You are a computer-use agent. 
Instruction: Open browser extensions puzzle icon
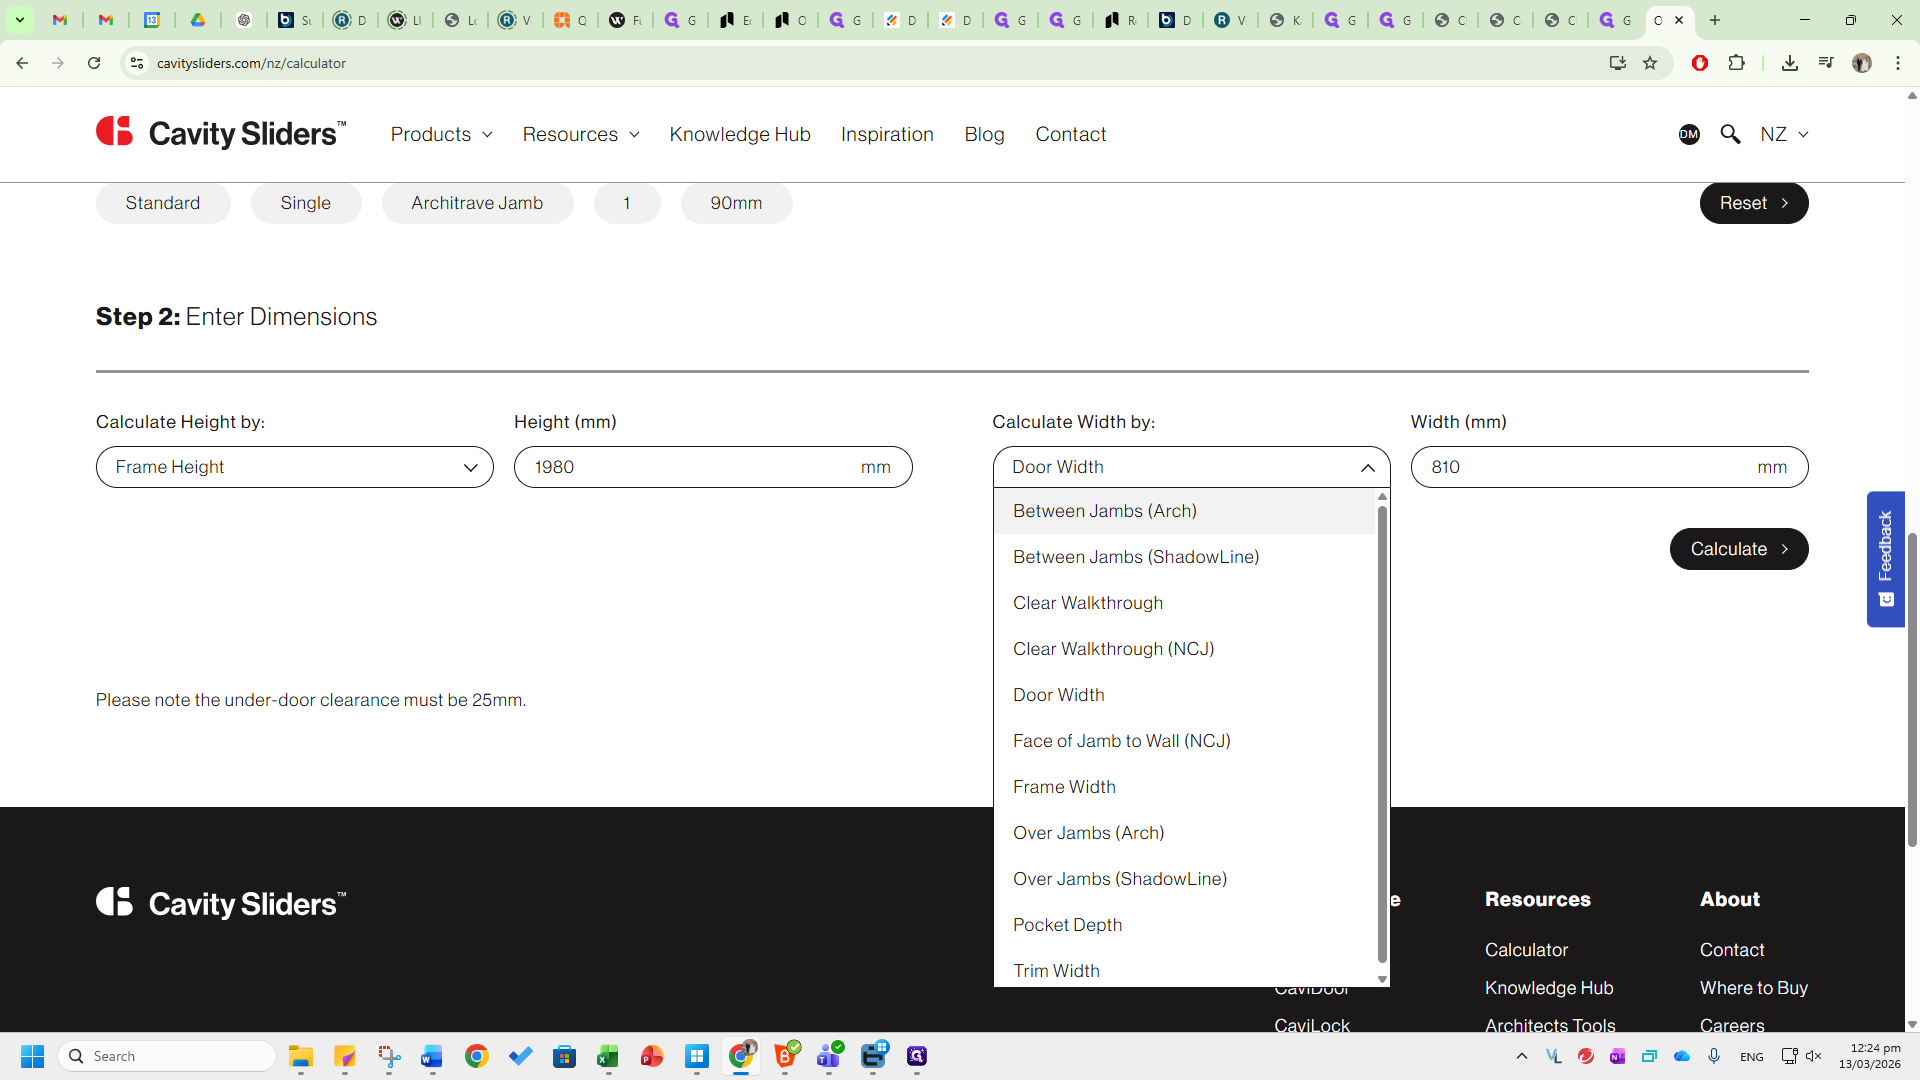(1737, 63)
